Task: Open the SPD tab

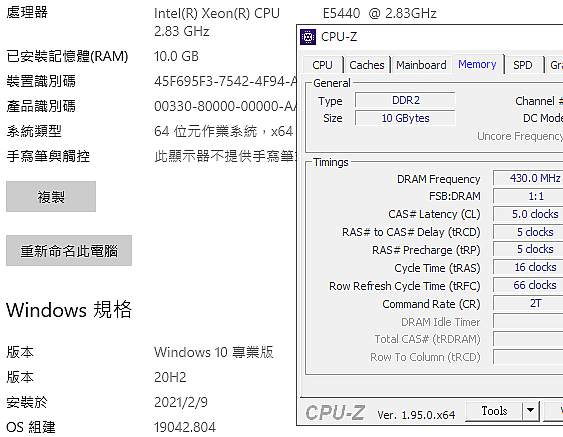Action: coord(522,65)
